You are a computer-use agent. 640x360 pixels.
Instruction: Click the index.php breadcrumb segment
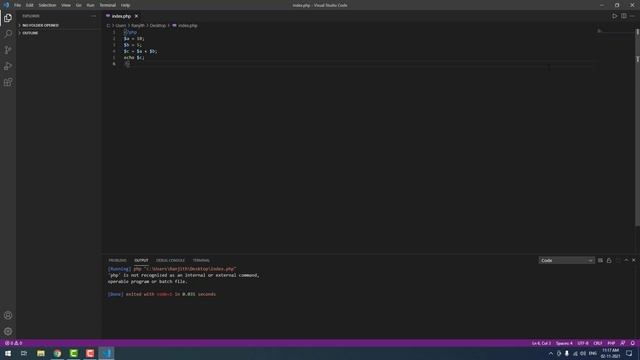pos(187,25)
